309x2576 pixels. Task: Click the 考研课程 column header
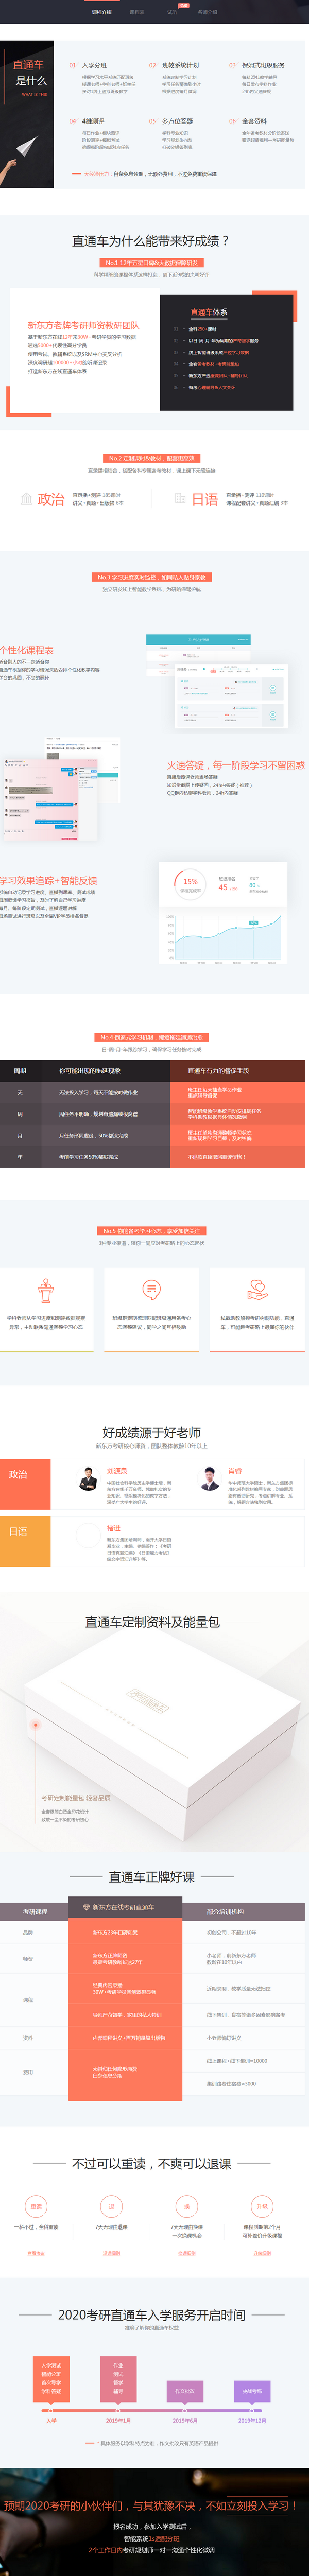tap(34, 1911)
